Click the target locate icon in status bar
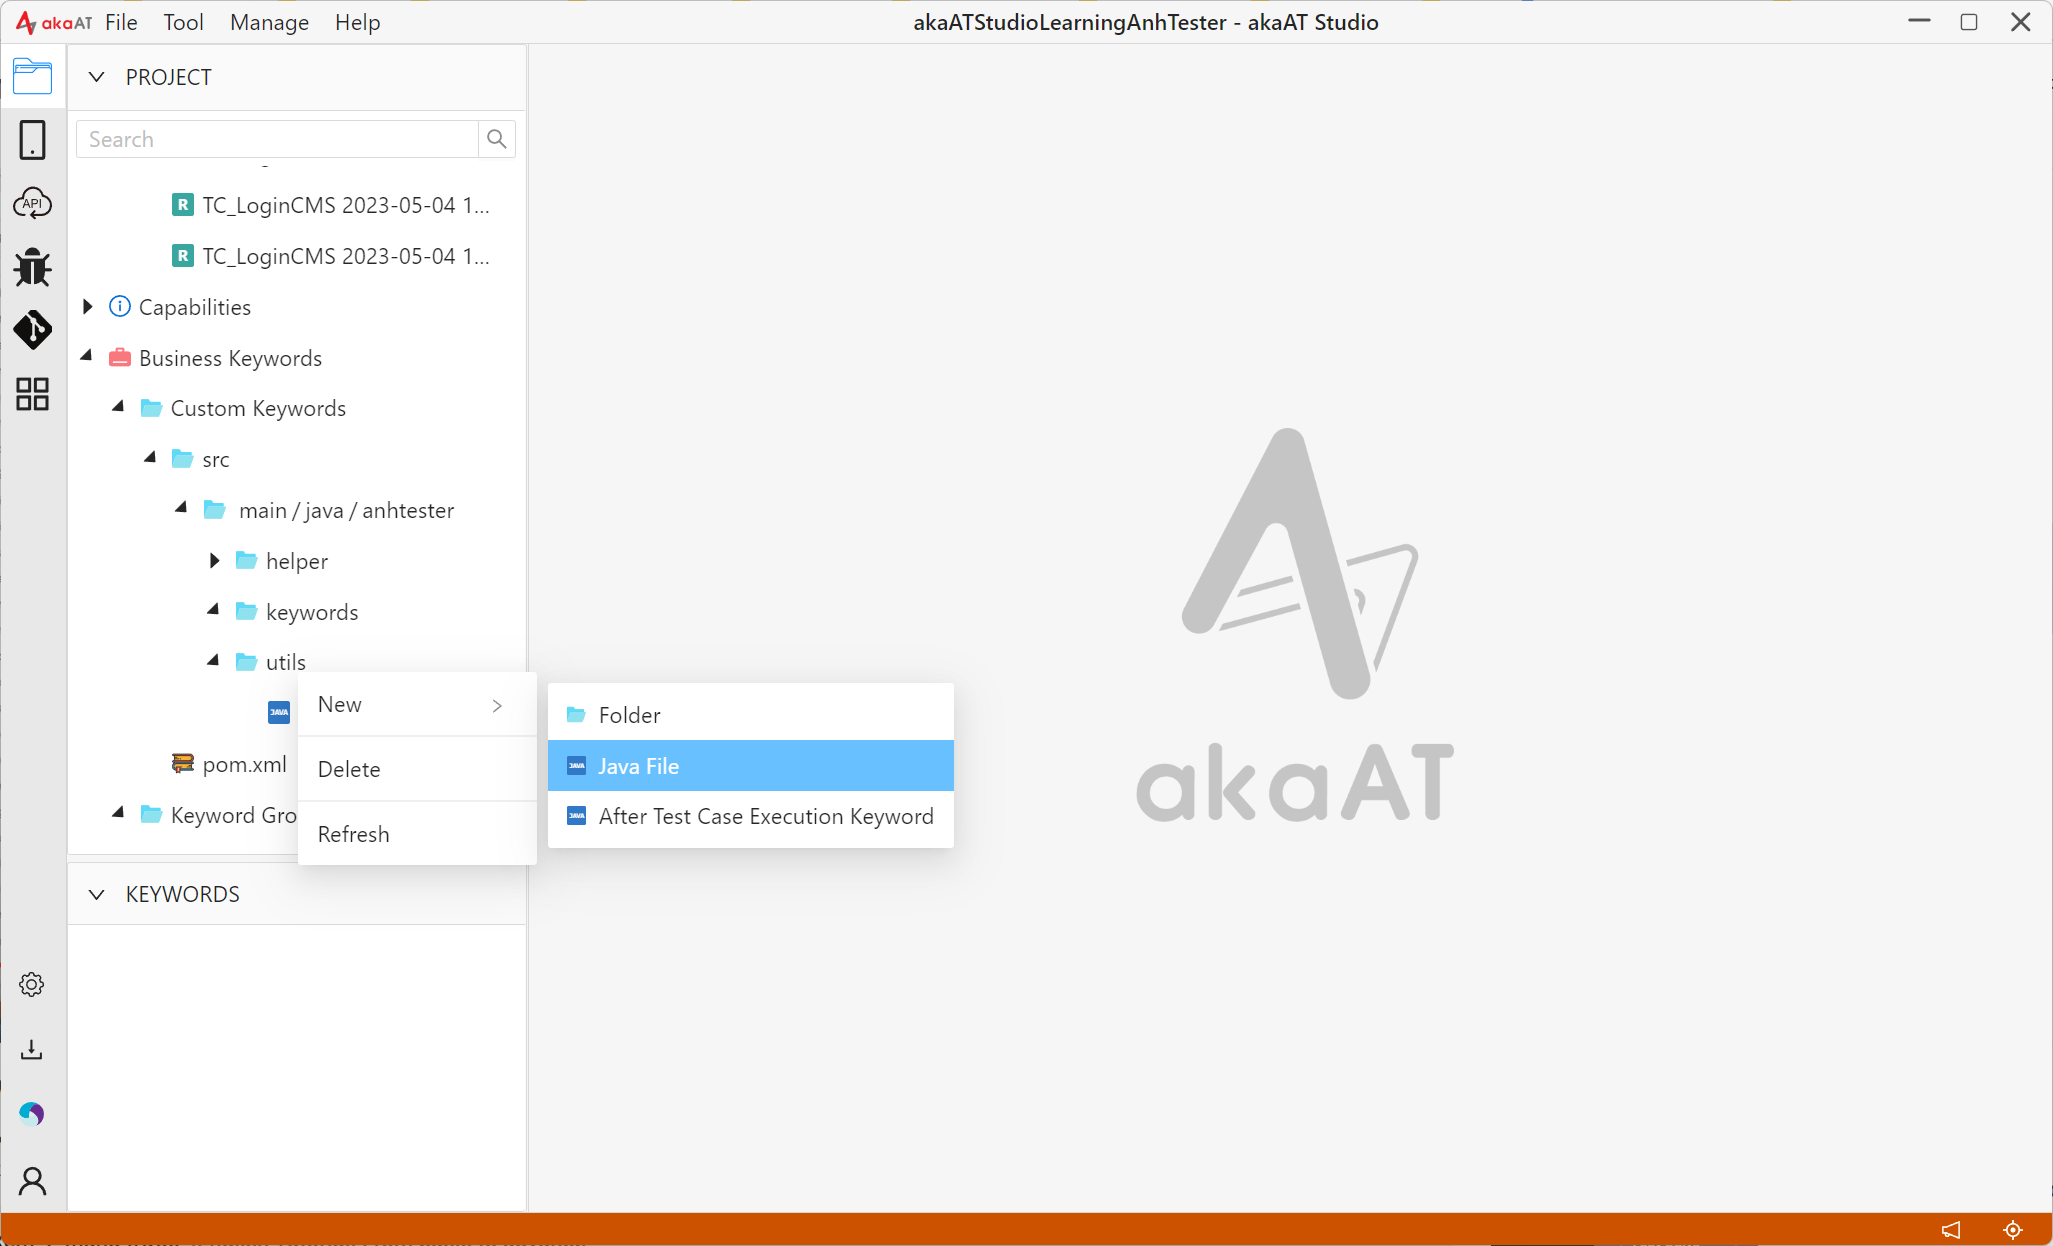 point(2013,1230)
